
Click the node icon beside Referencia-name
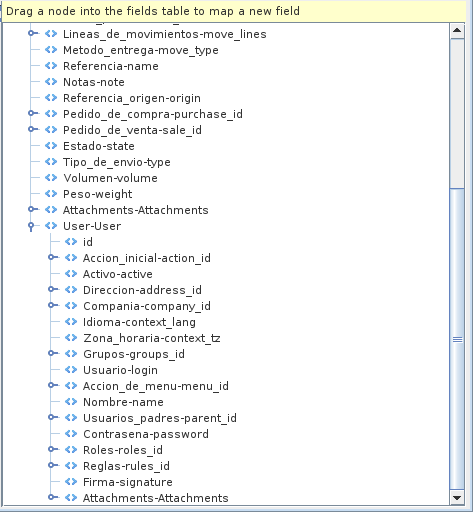coord(51,66)
